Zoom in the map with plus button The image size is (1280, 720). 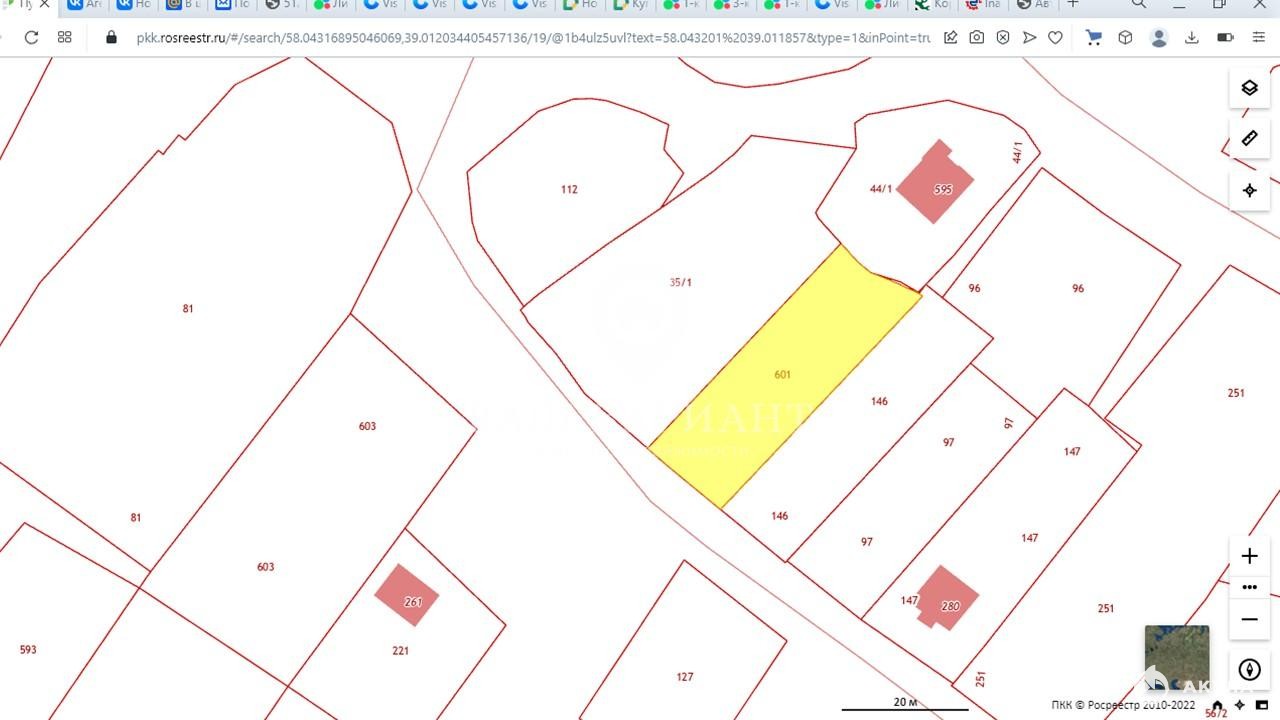1249,556
